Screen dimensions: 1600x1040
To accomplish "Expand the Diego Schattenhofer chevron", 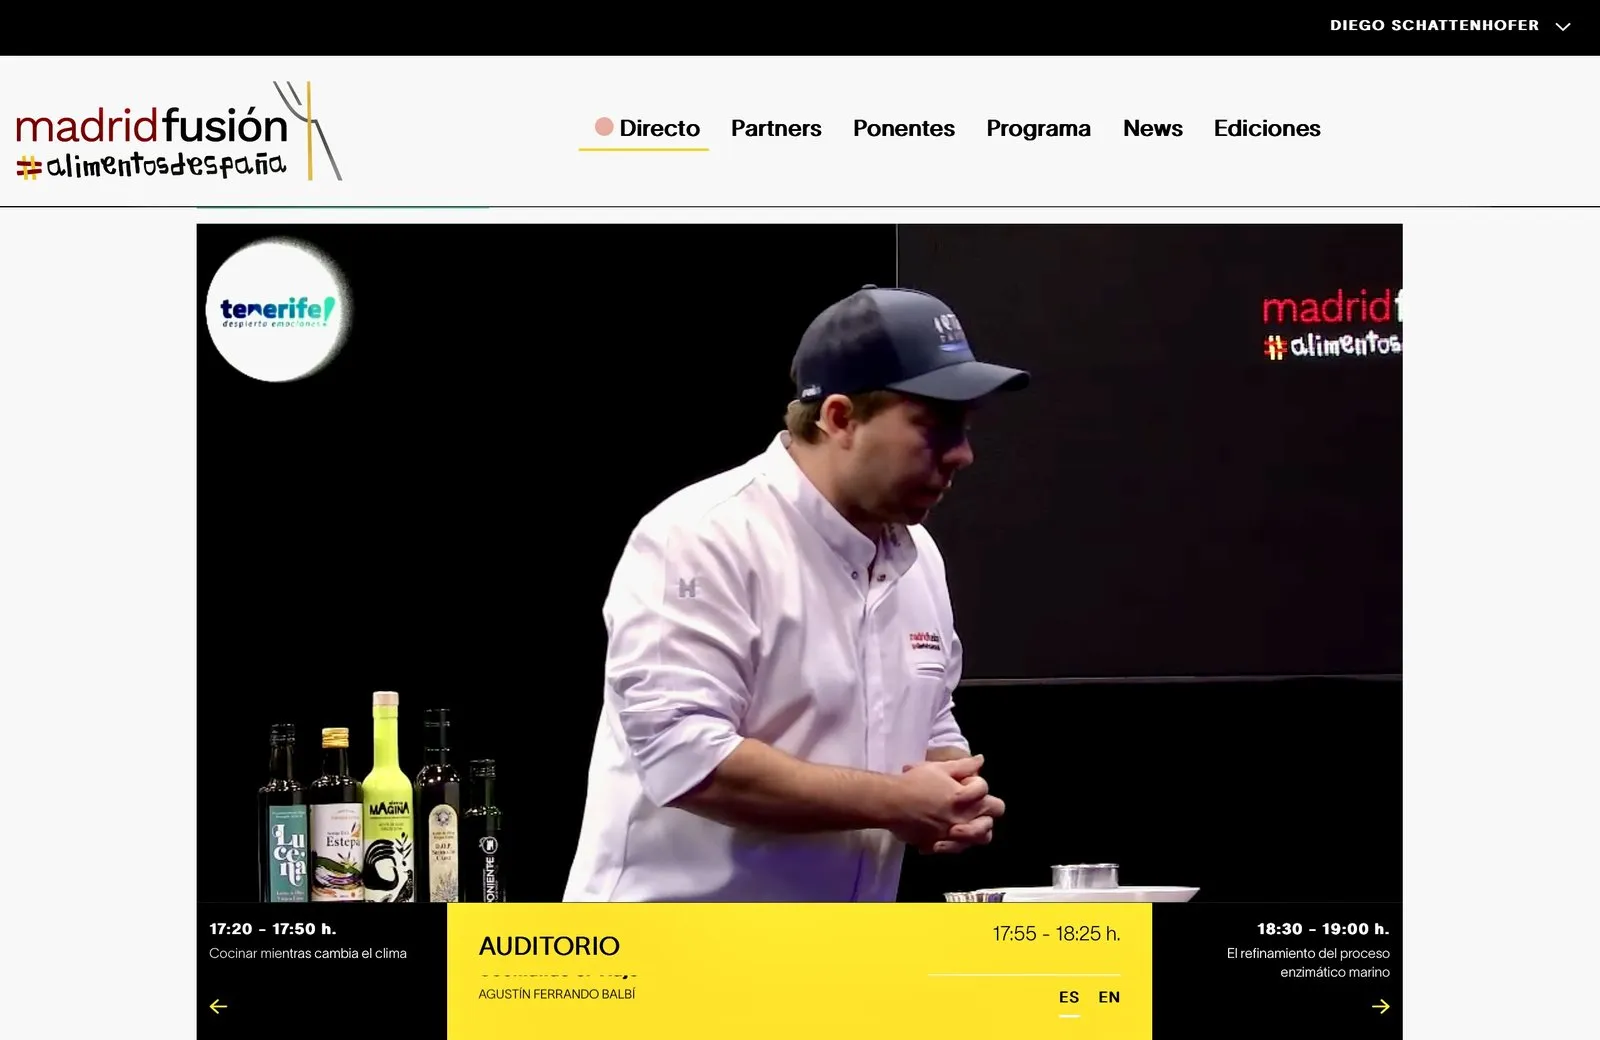I will [x=1563, y=27].
